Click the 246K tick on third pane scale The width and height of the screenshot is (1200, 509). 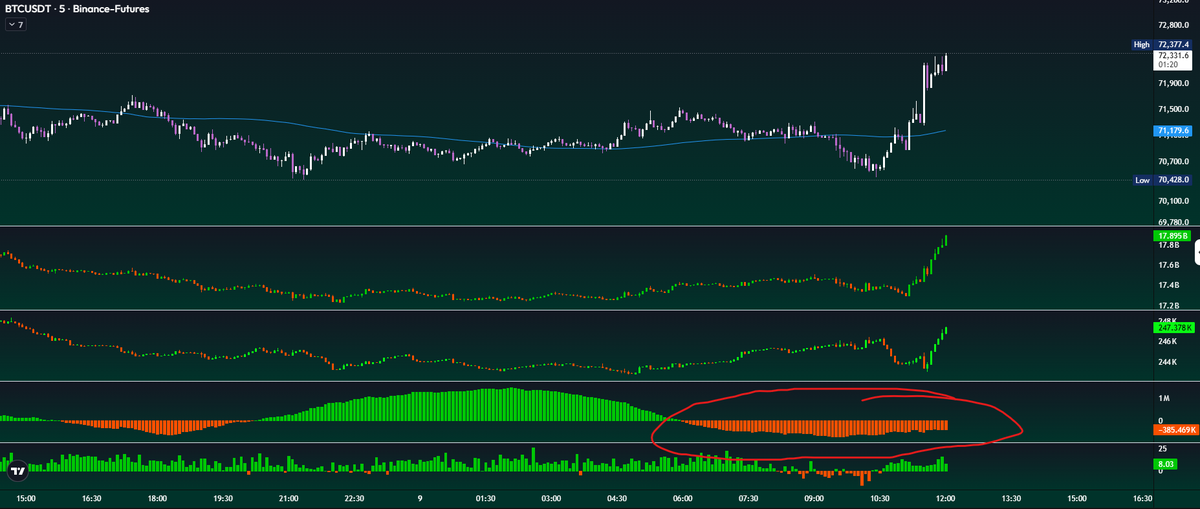pos(1166,341)
